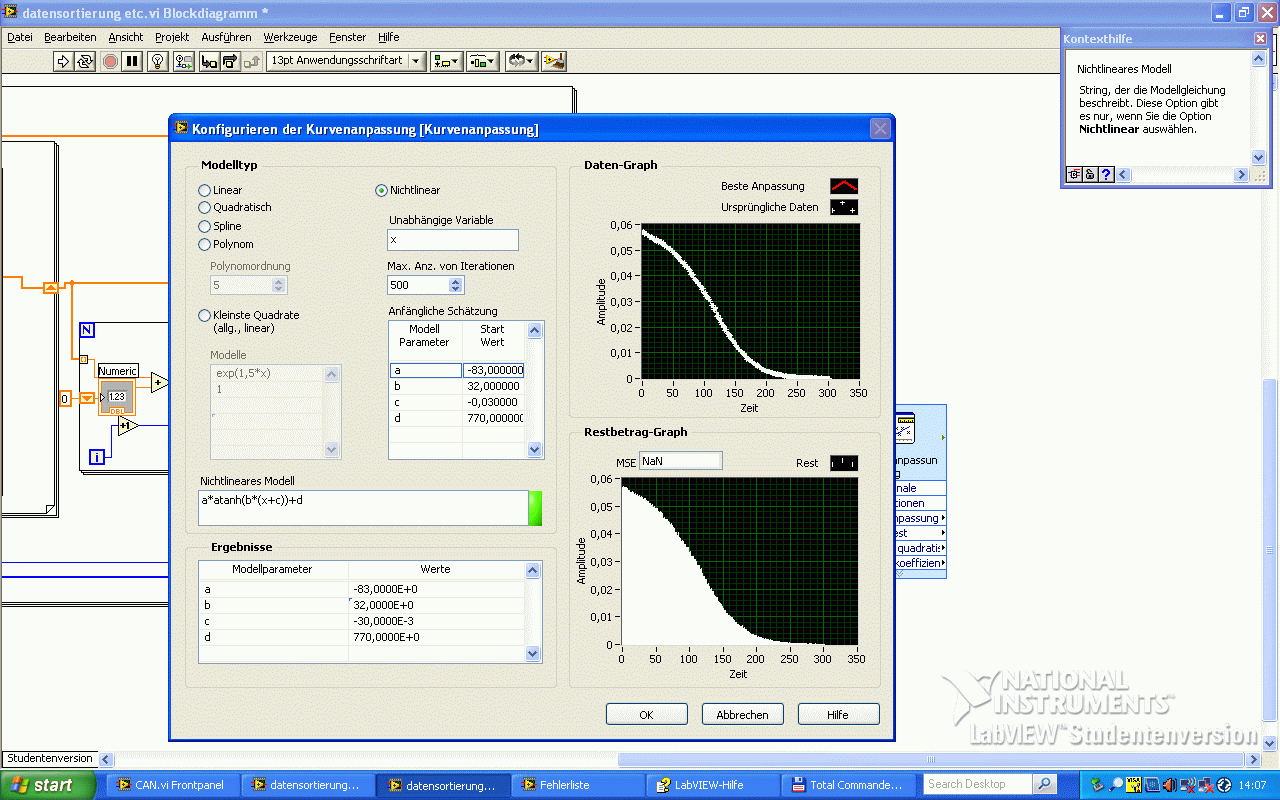This screenshot has height=800, width=1280.
Task: Select the Linear model type
Action: coord(205,190)
